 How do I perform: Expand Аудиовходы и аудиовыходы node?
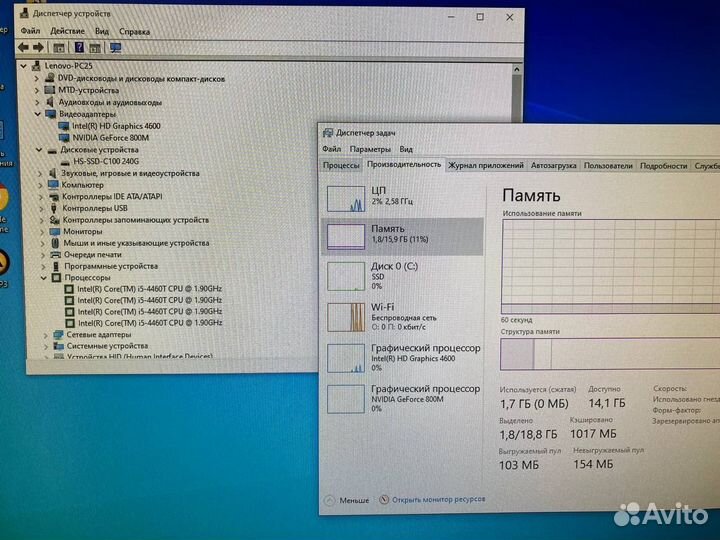click(x=38, y=102)
